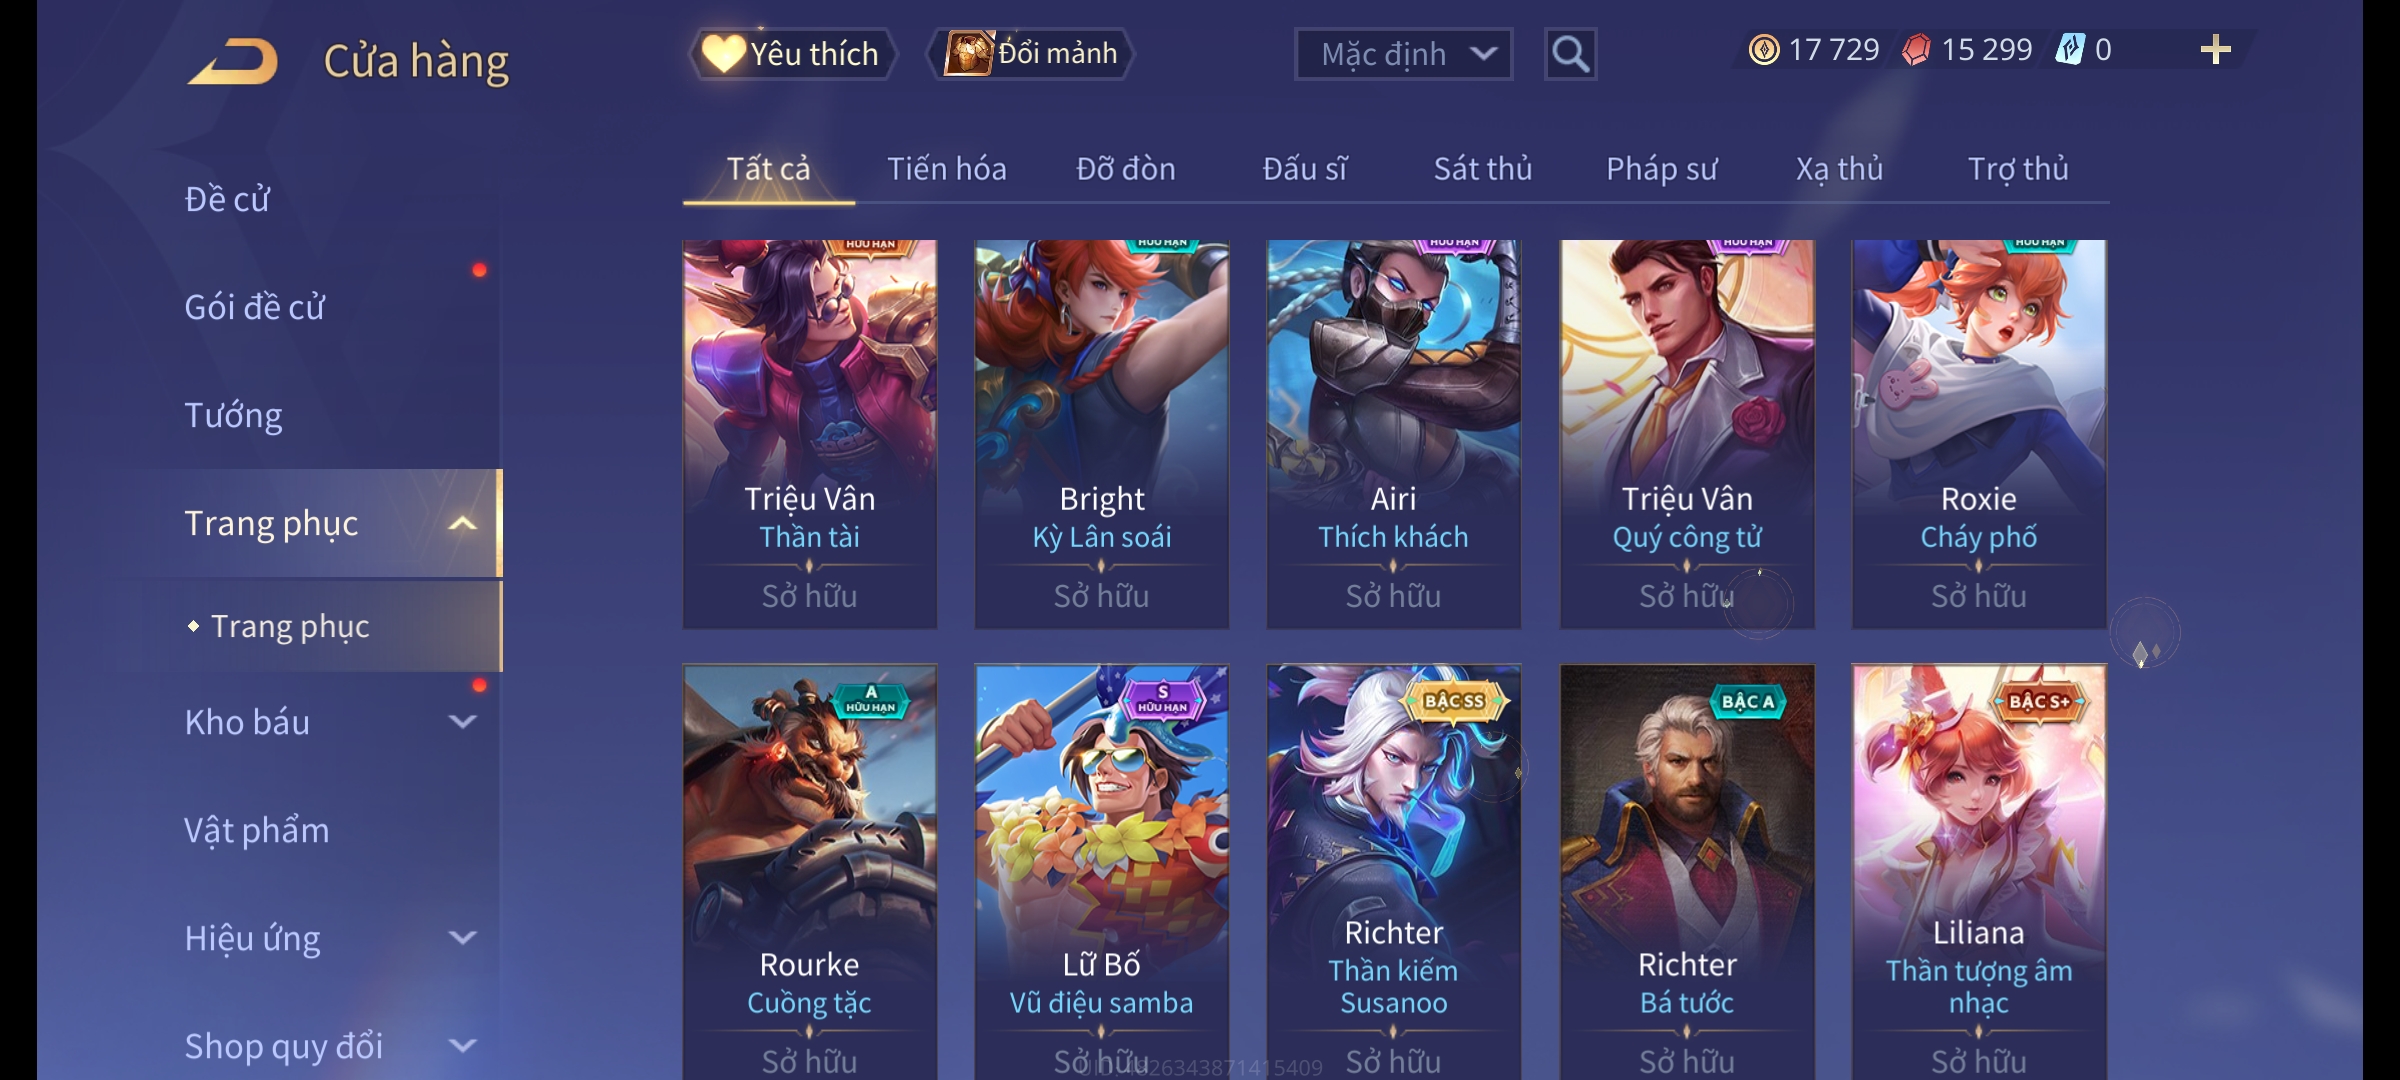Select Liliana Thần tượng âm nhạc card
Image resolution: width=2400 pixels, height=1080 pixels.
(x=1978, y=872)
